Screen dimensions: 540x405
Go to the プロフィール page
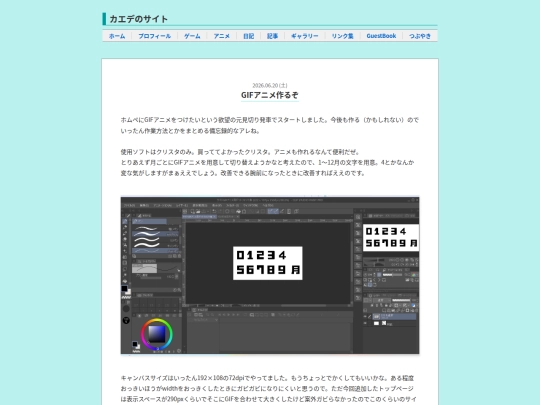click(155, 36)
